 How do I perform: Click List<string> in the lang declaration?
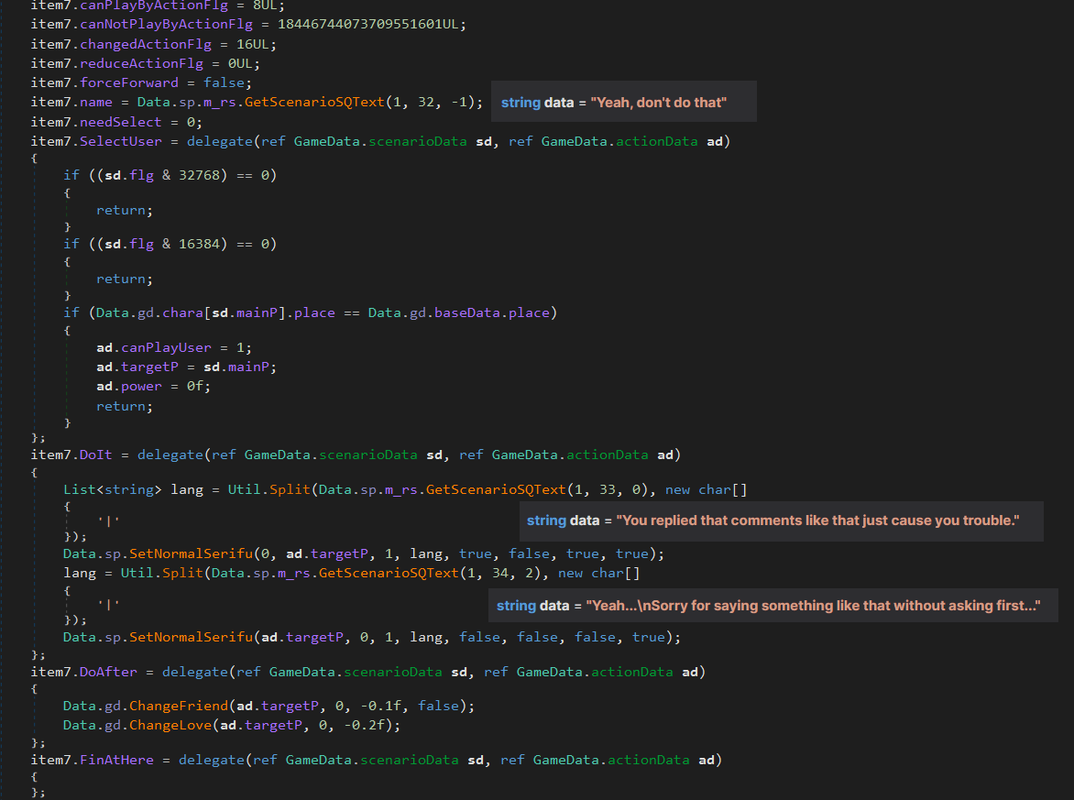pos(112,490)
